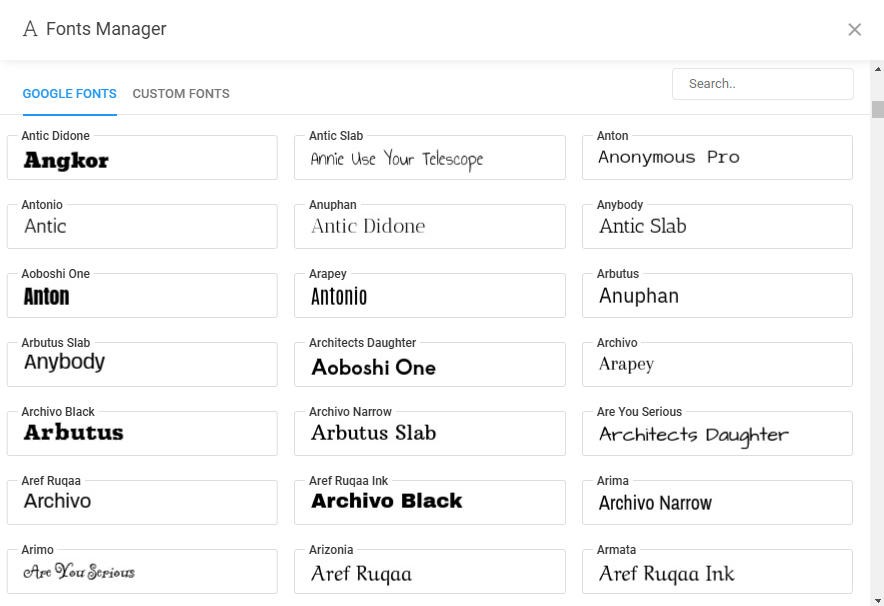The image size is (884, 606).
Task: Click the Archivo Narrow preview text
Action: [655, 503]
